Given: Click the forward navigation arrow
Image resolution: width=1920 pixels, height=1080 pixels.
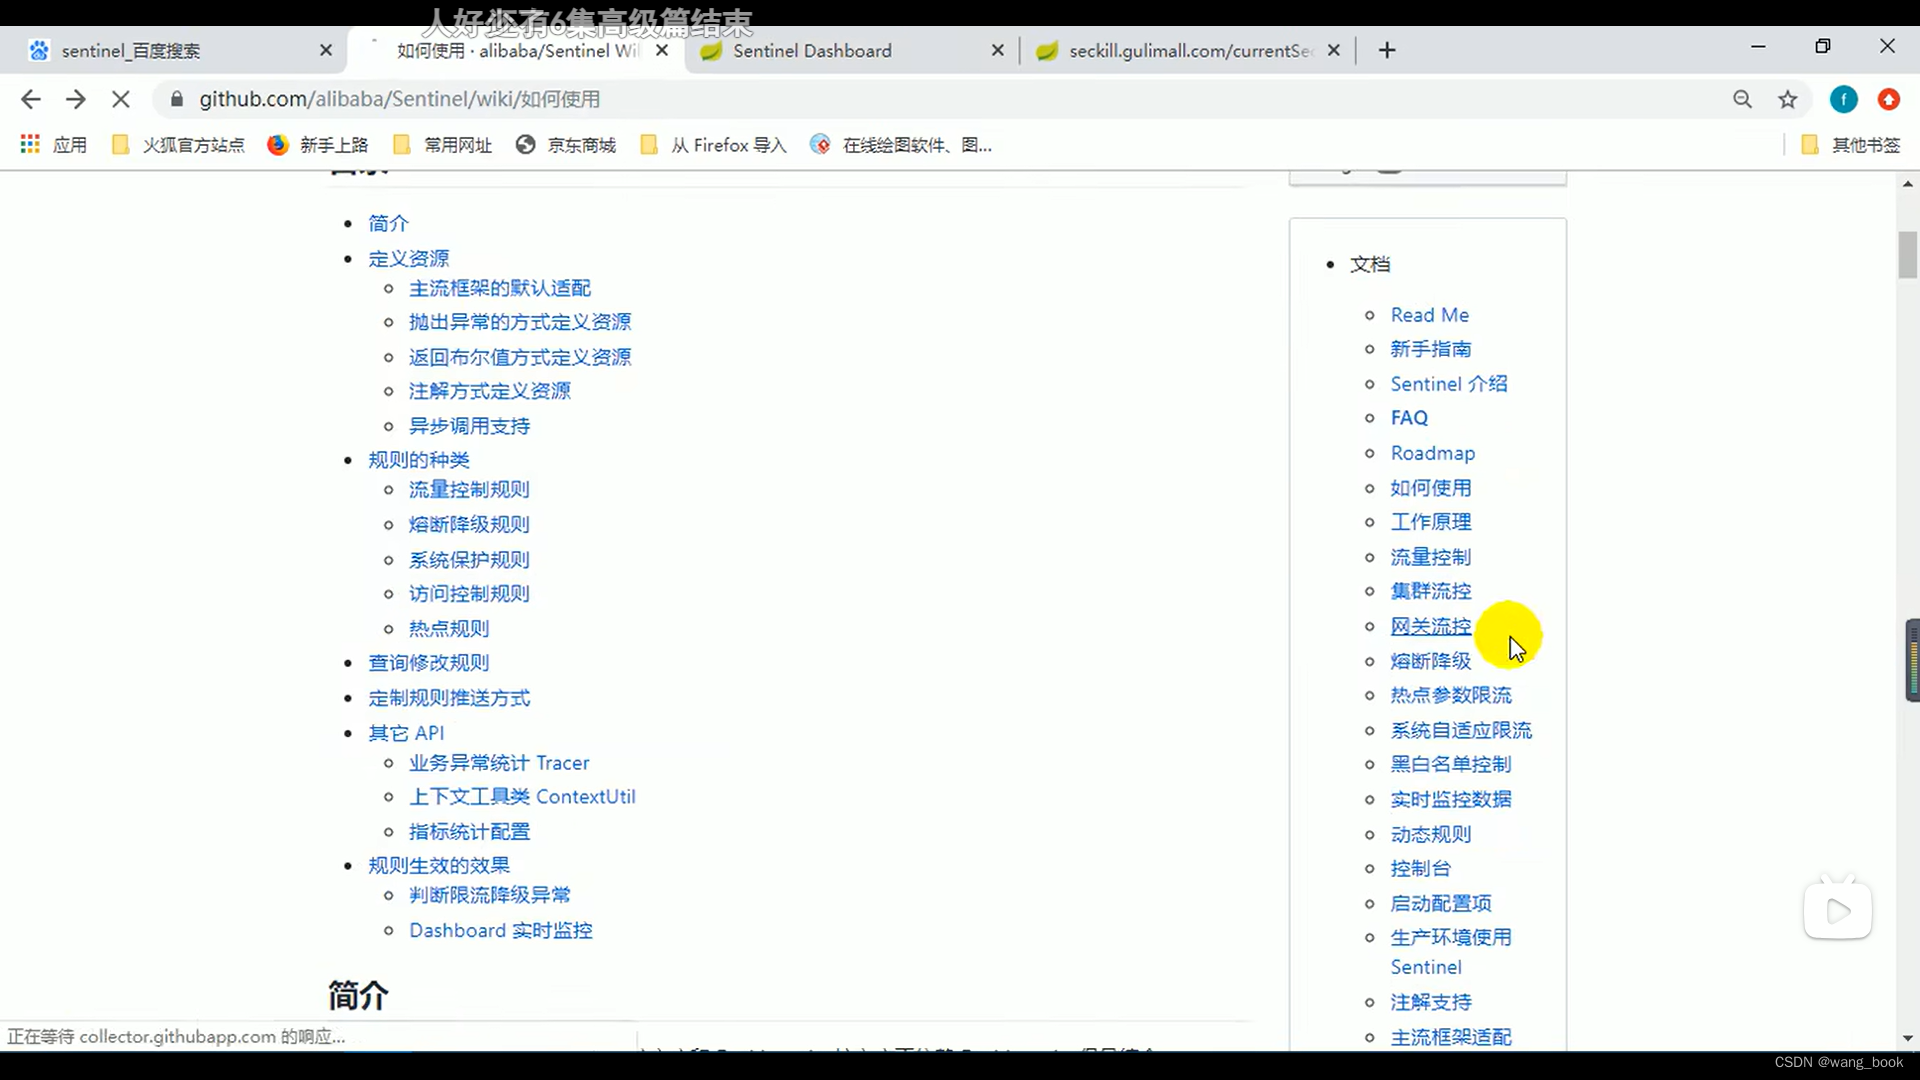Looking at the screenshot, I should [76, 99].
